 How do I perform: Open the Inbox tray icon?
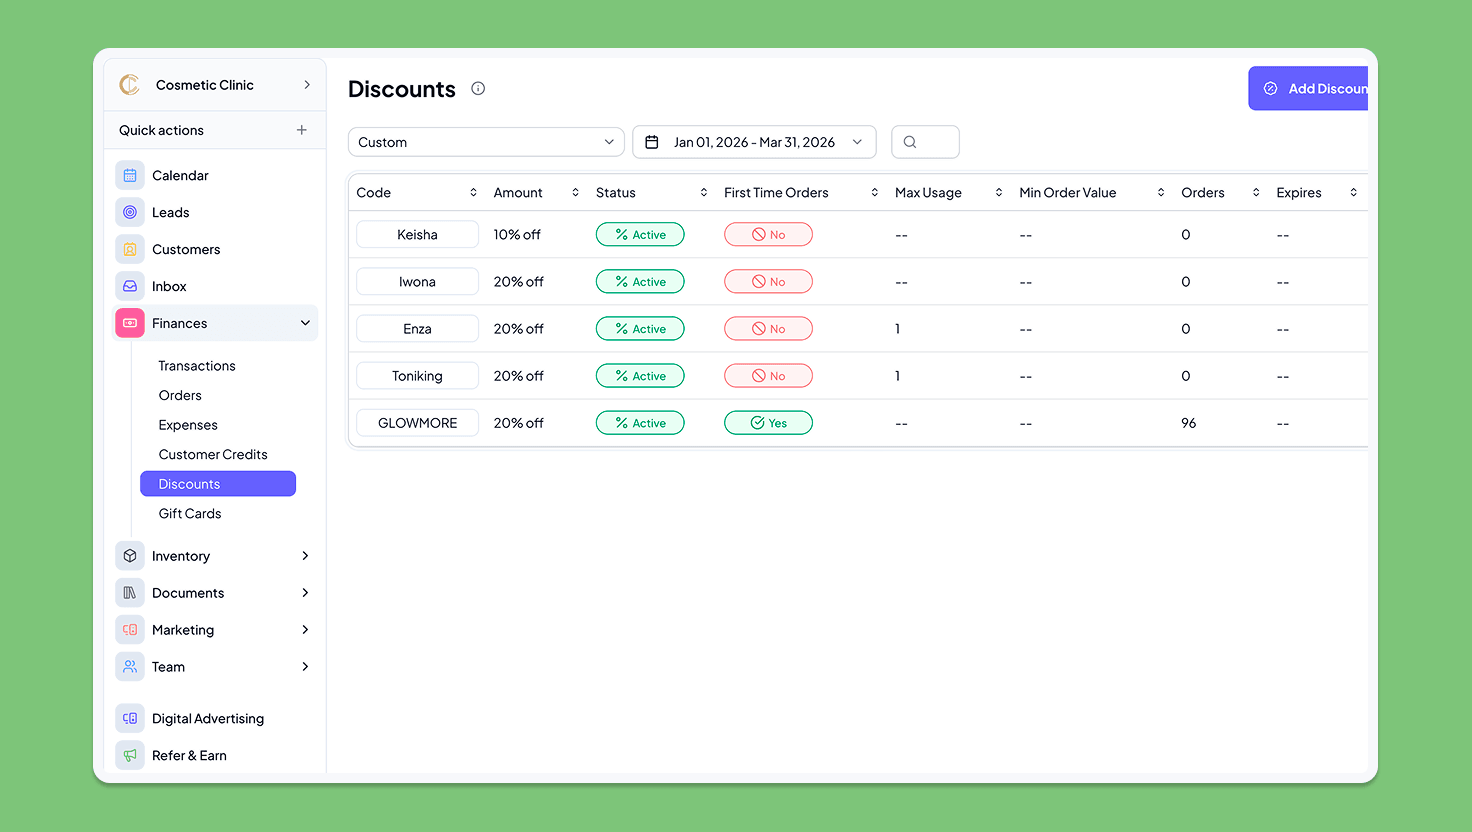[x=130, y=286]
